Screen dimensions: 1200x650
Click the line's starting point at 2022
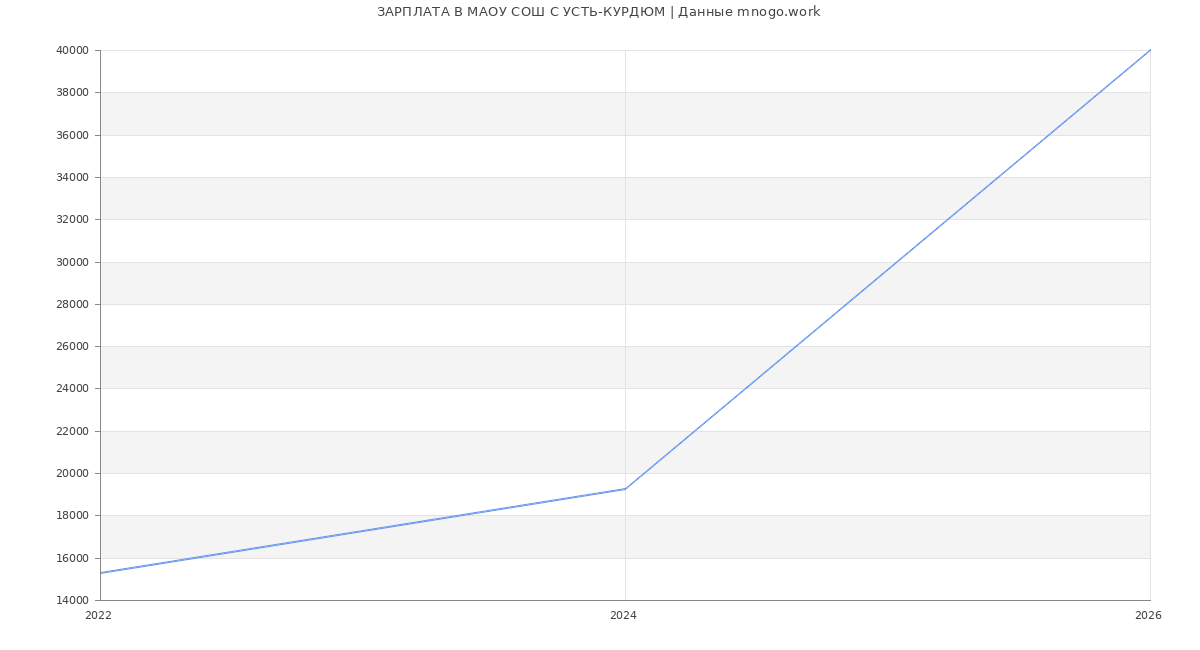click(x=100, y=573)
